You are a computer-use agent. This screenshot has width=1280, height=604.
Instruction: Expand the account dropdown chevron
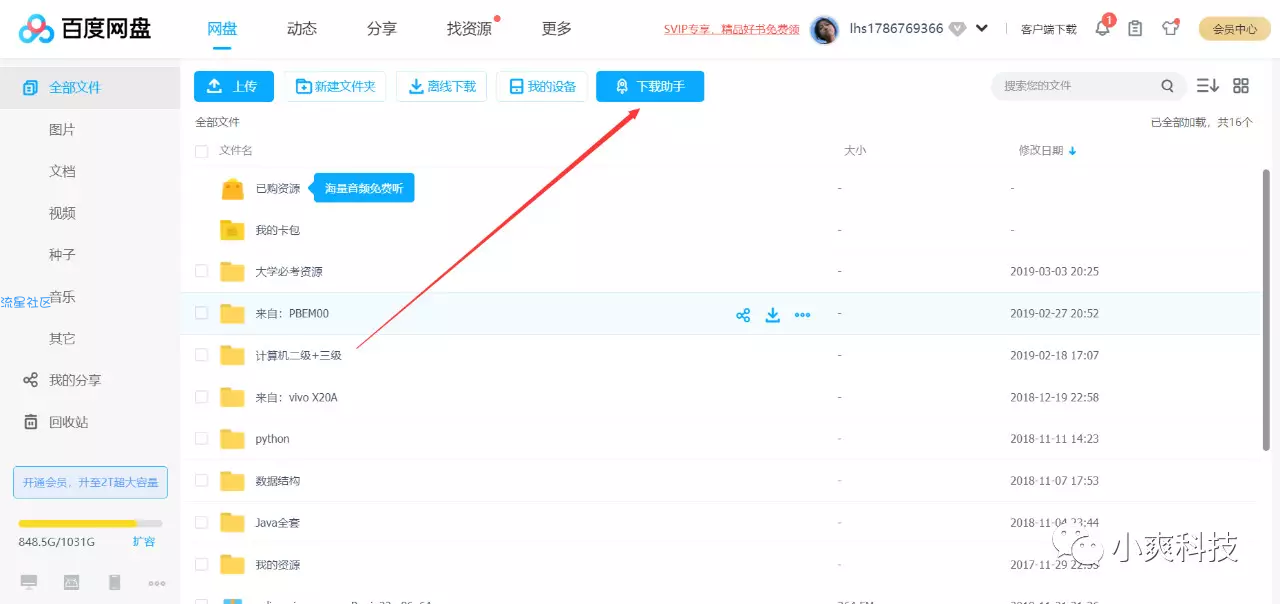[x=982, y=29]
